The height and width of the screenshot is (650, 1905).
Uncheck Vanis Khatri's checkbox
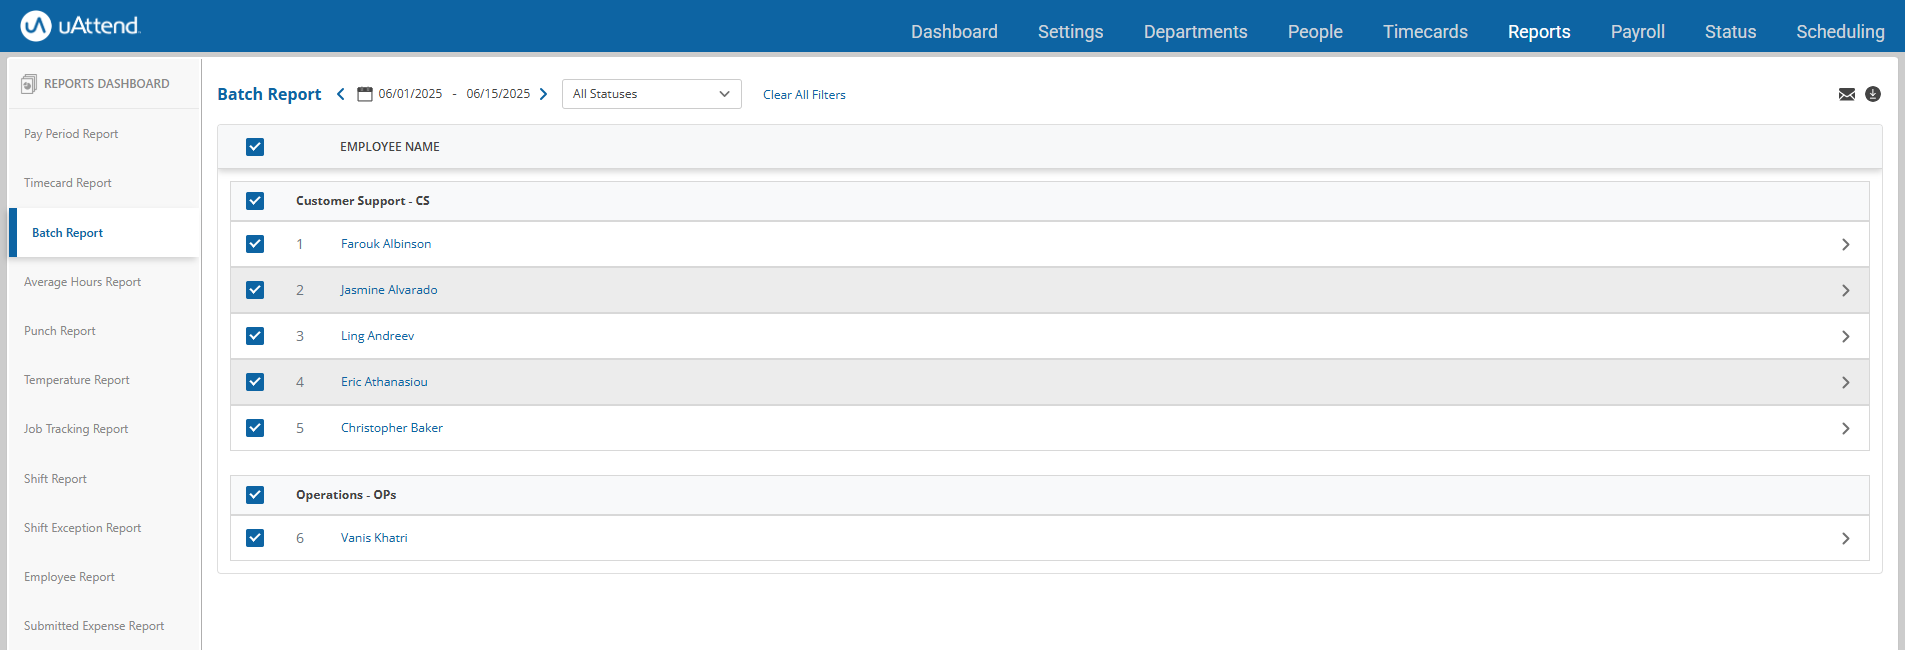(x=255, y=538)
